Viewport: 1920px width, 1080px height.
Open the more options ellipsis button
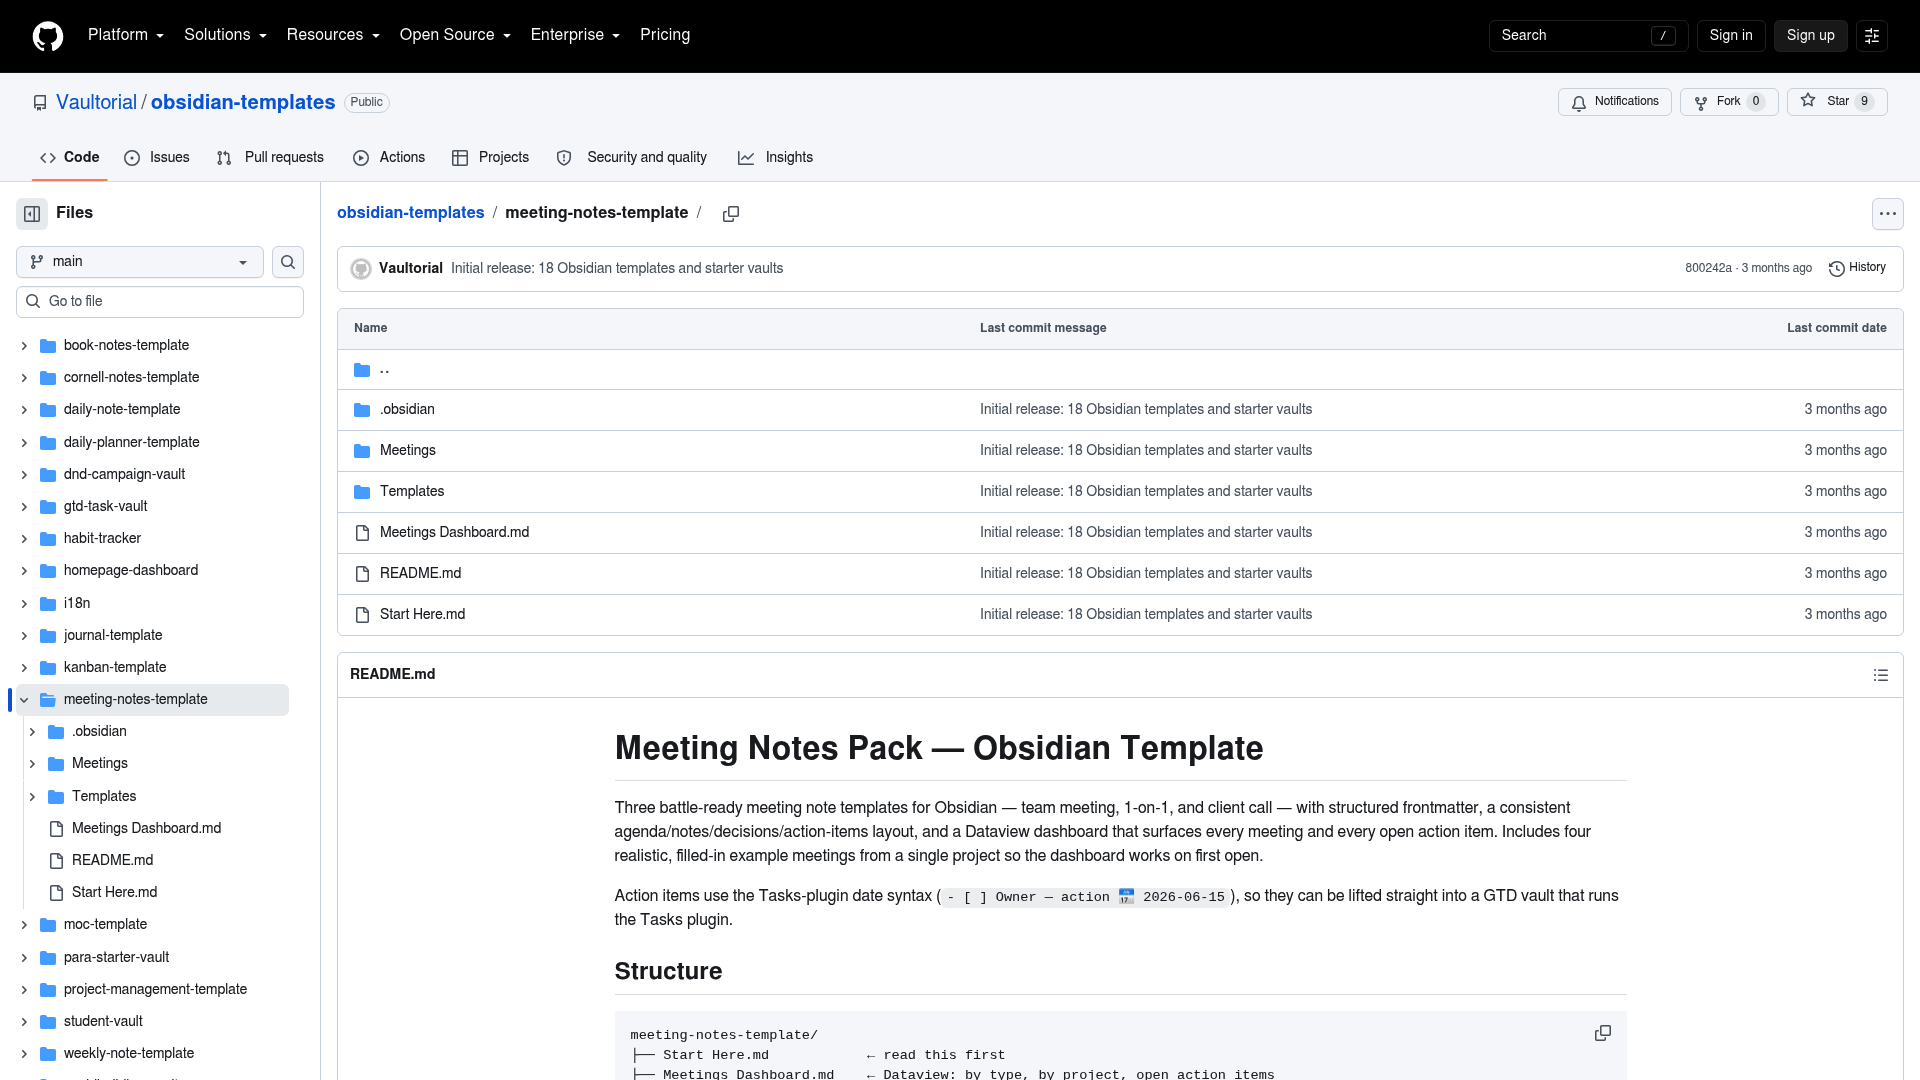[1887, 214]
